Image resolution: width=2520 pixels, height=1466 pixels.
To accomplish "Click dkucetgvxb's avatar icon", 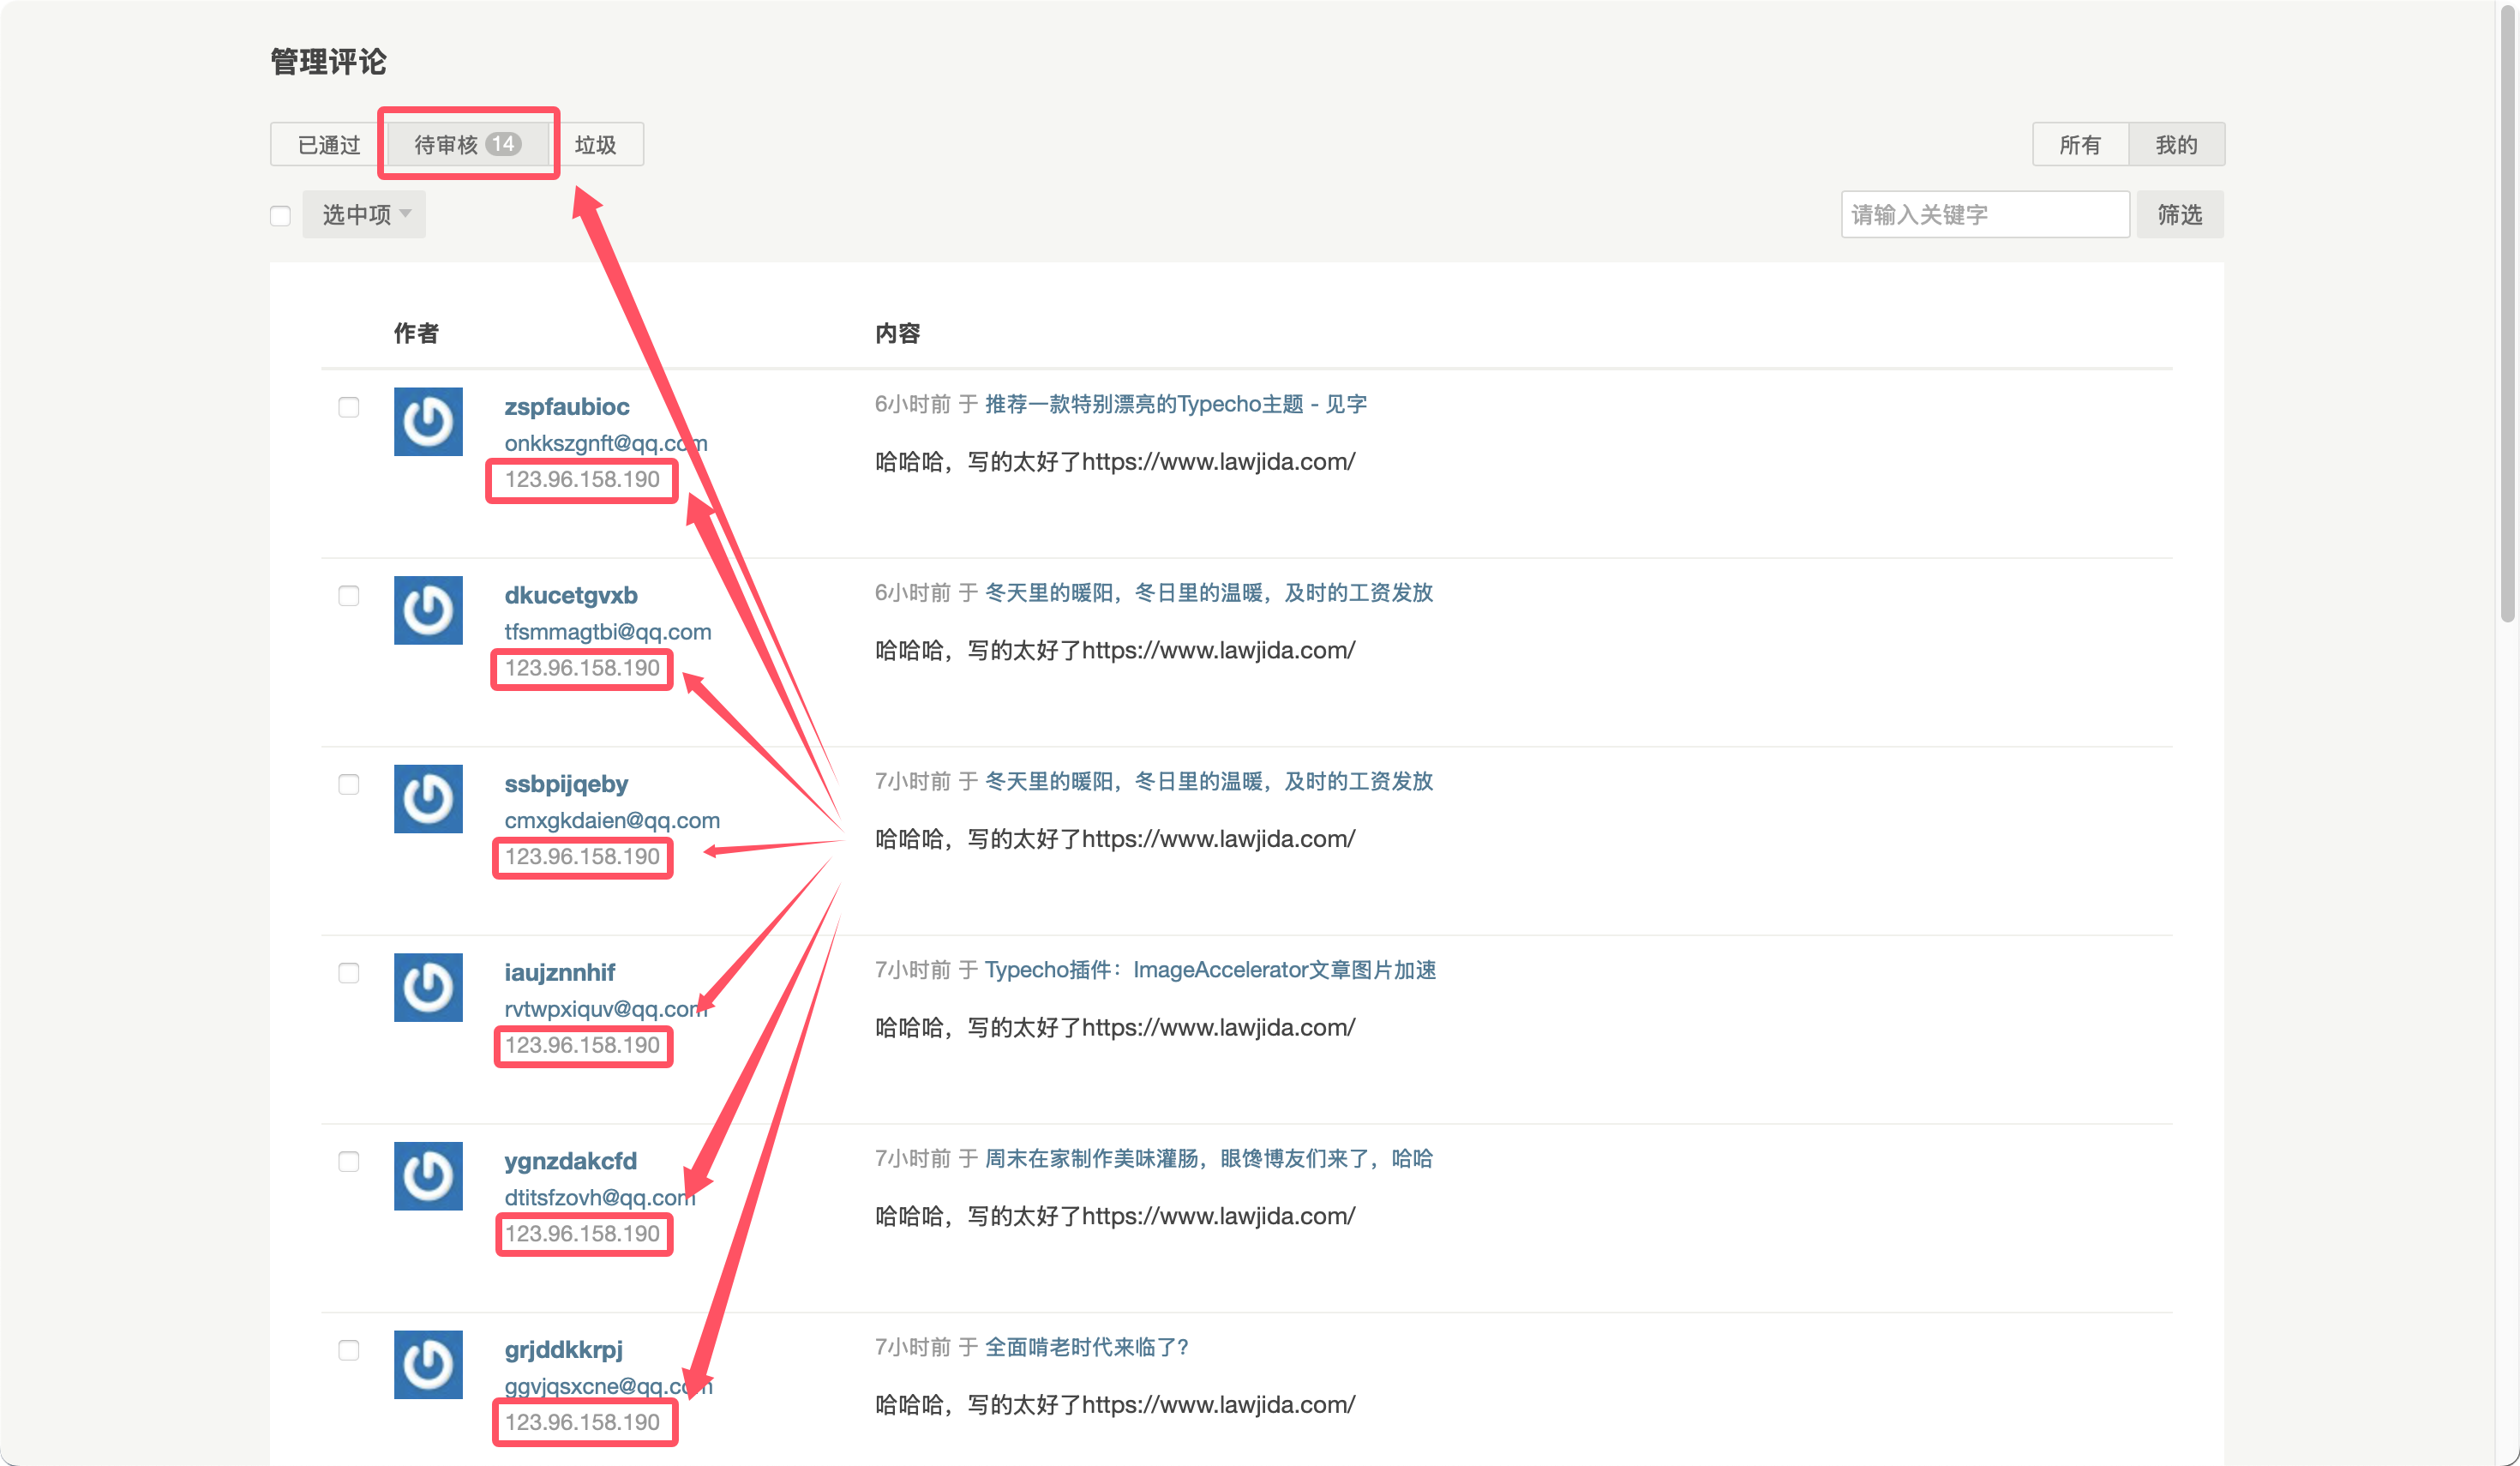I will pyautogui.click(x=428, y=610).
